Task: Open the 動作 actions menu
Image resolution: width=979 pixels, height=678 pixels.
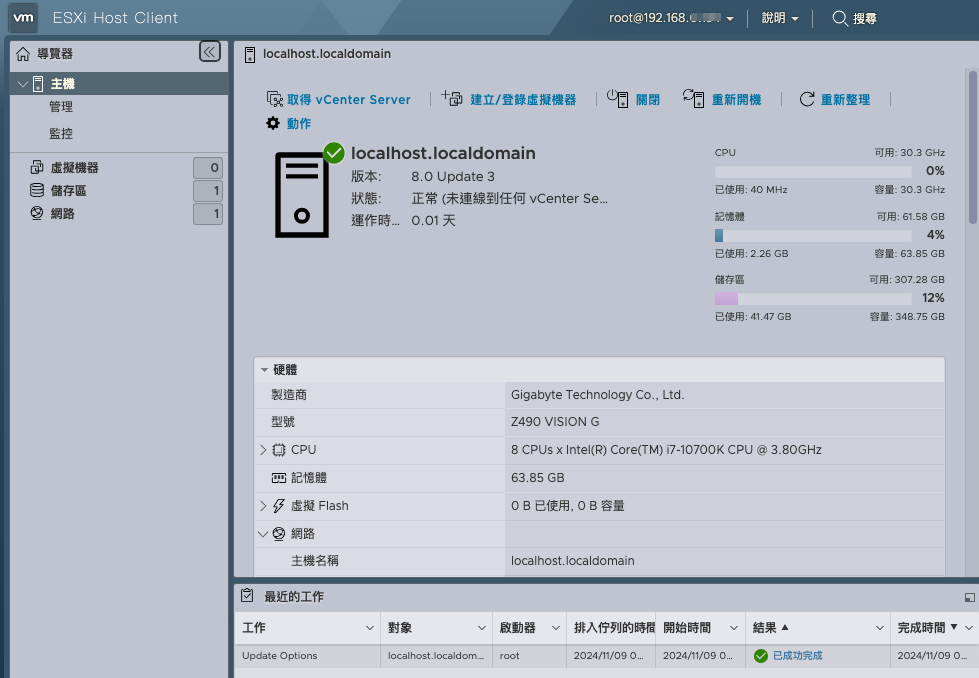Action: click(x=298, y=123)
